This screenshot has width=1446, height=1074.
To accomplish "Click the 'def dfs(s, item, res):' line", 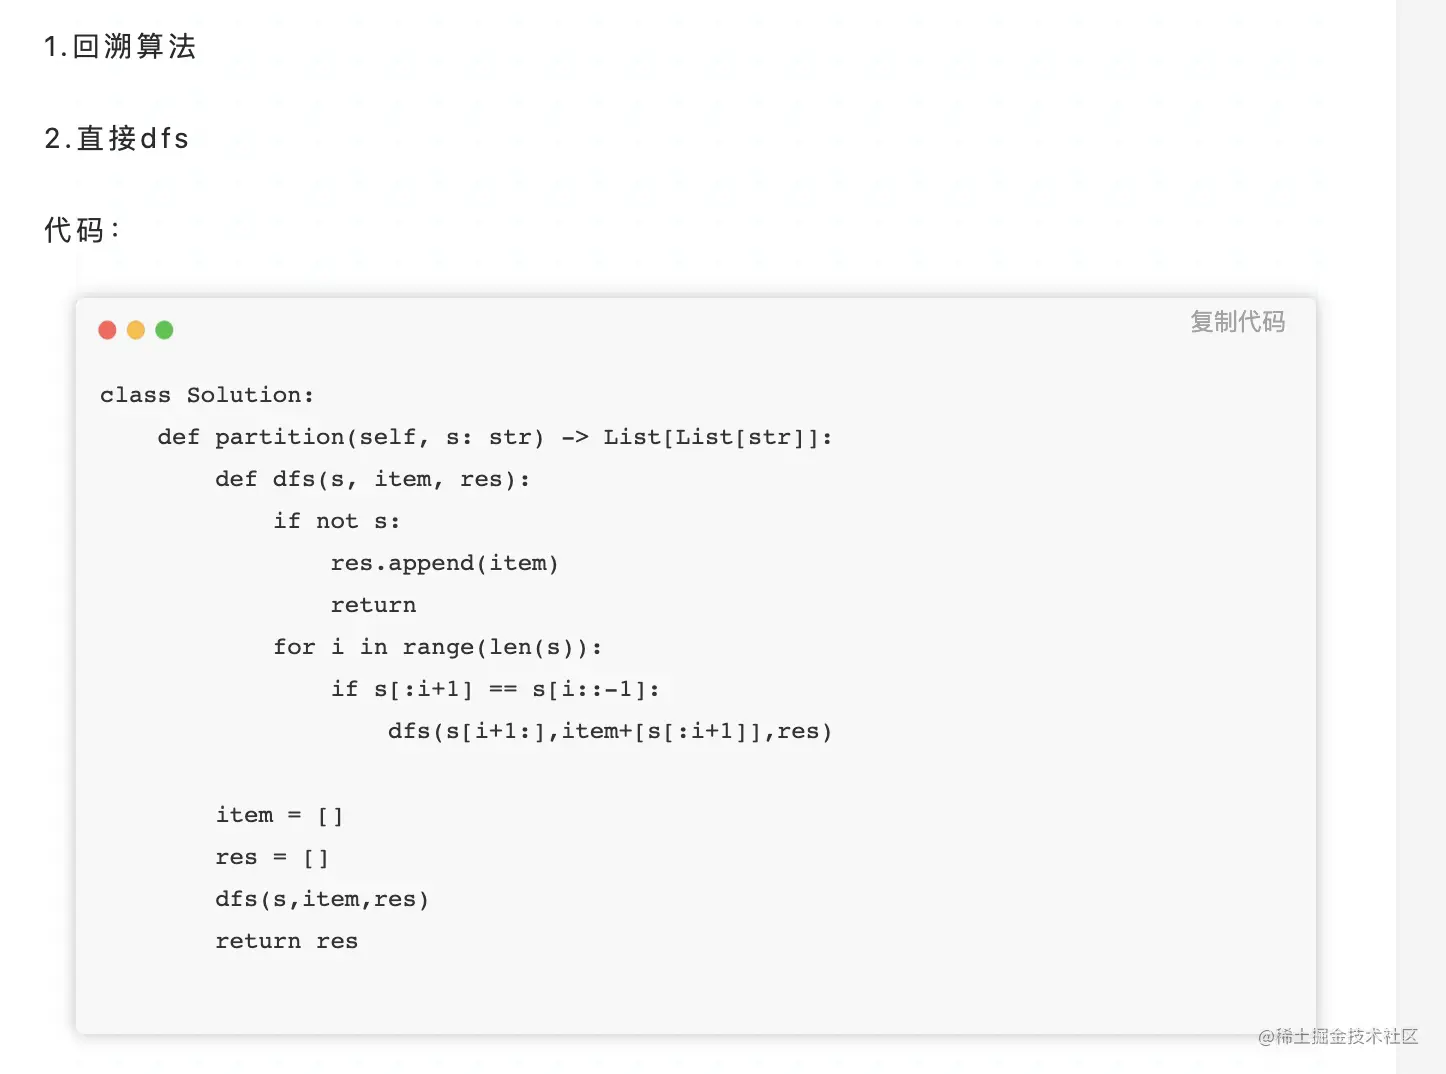I will tap(372, 479).
